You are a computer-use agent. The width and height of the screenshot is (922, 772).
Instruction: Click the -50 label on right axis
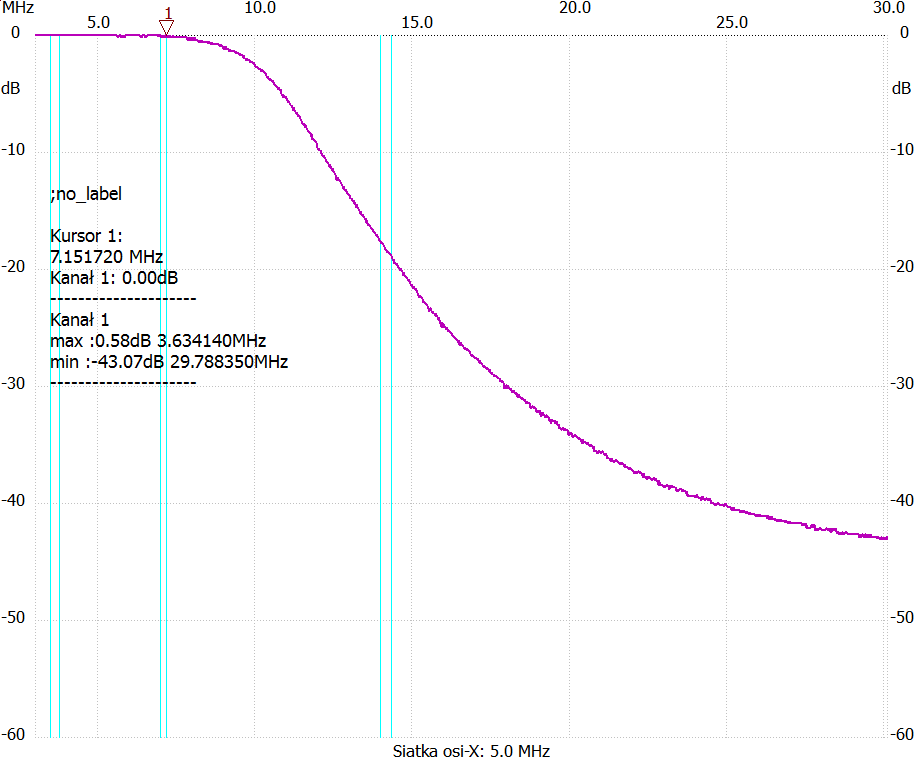900,618
